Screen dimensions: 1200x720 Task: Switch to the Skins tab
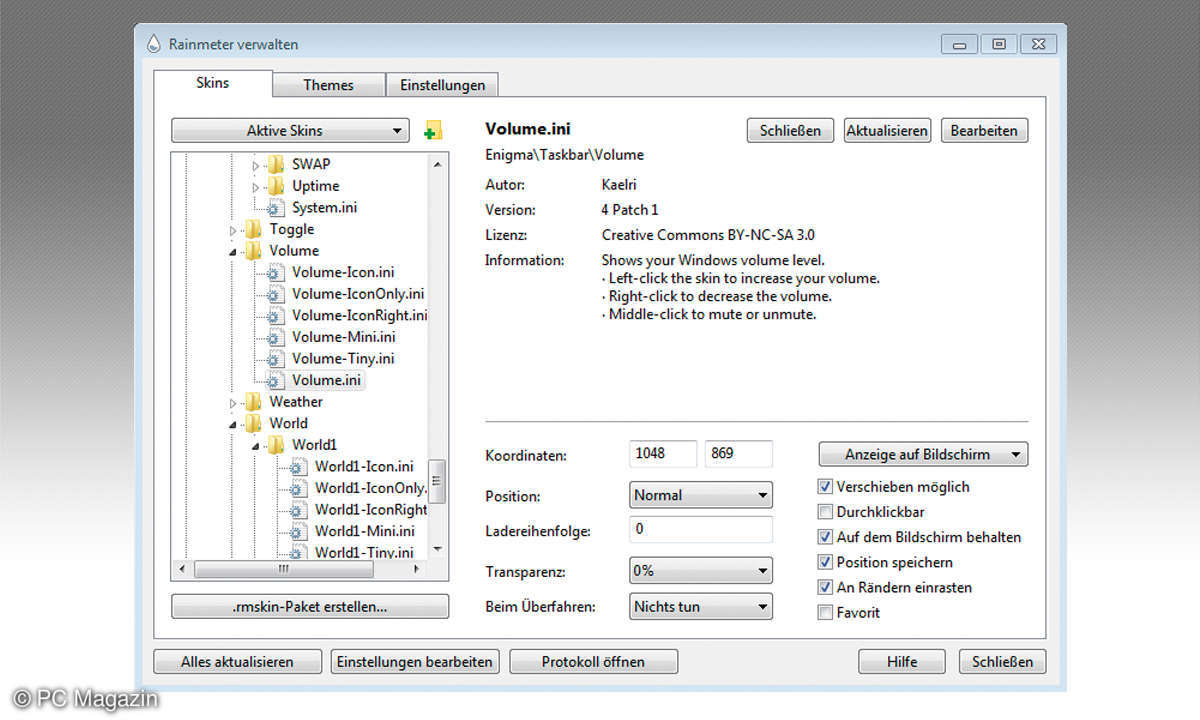coord(213,83)
